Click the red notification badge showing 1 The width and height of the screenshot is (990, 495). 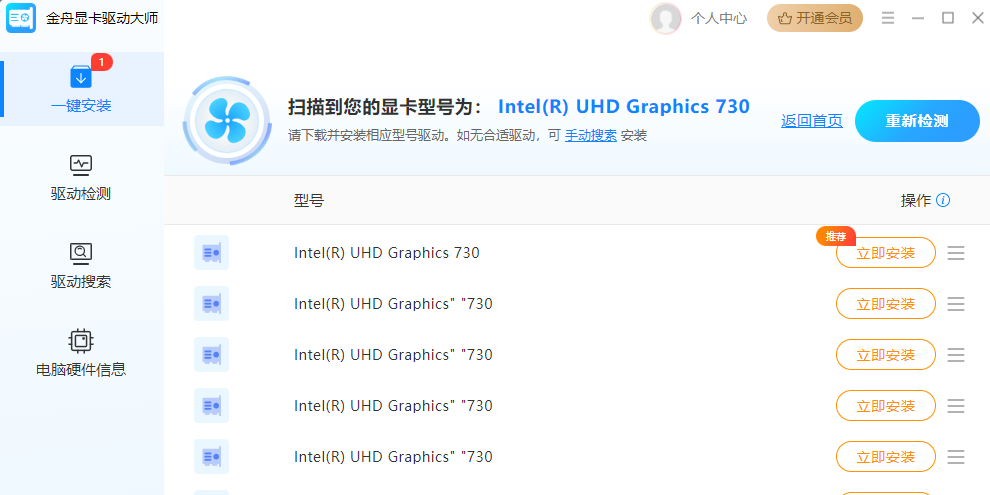(102, 62)
